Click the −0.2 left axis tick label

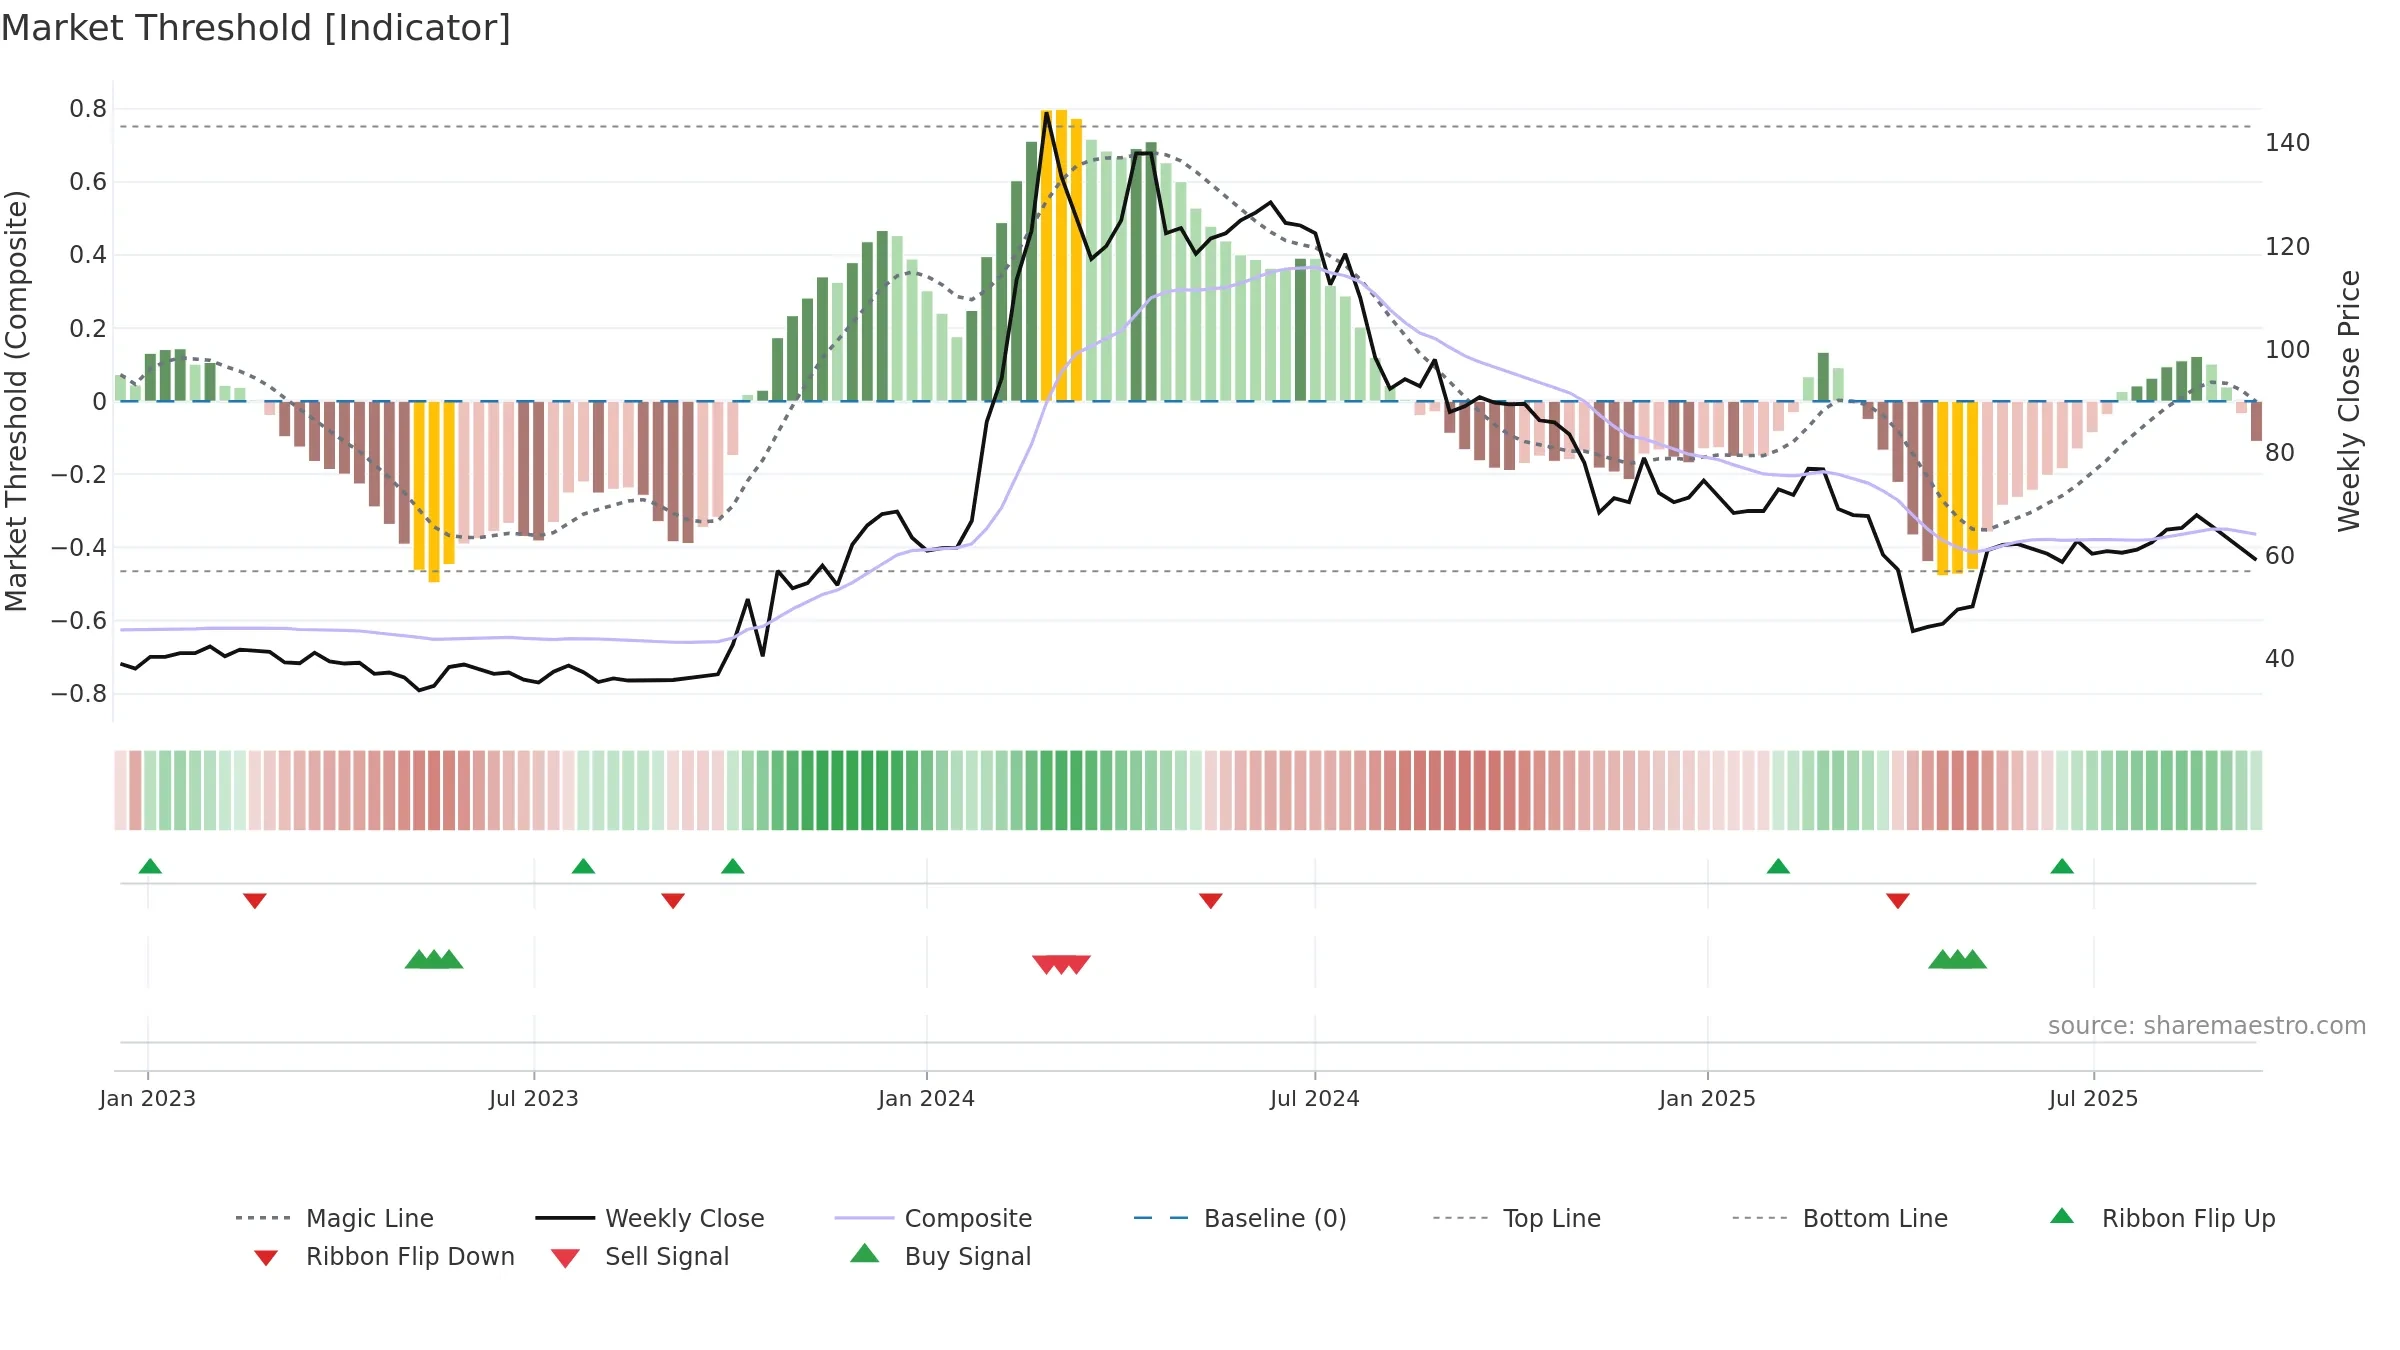(x=79, y=474)
